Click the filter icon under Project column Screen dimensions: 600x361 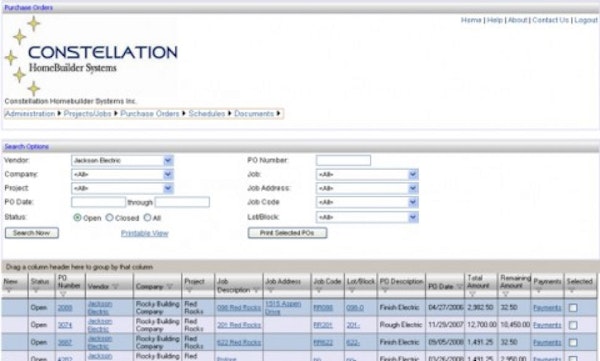point(189,291)
